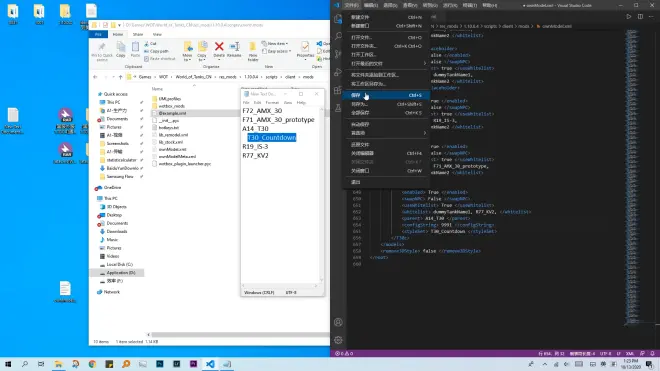Open the VS Code Extensions sidebar icon
Image resolution: width=660 pixels, height=371 pixels.
pyautogui.click(x=338, y=90)
